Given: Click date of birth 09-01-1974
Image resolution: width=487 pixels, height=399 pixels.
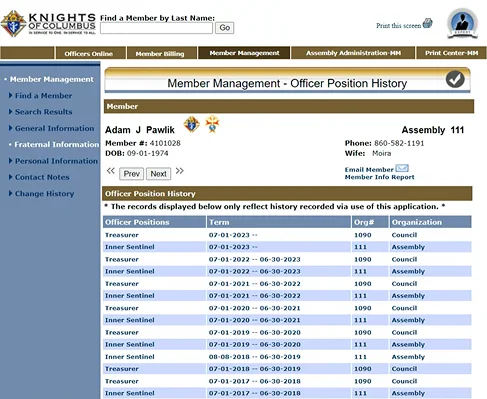Looking at the screenshot, I should coord(147,153).
